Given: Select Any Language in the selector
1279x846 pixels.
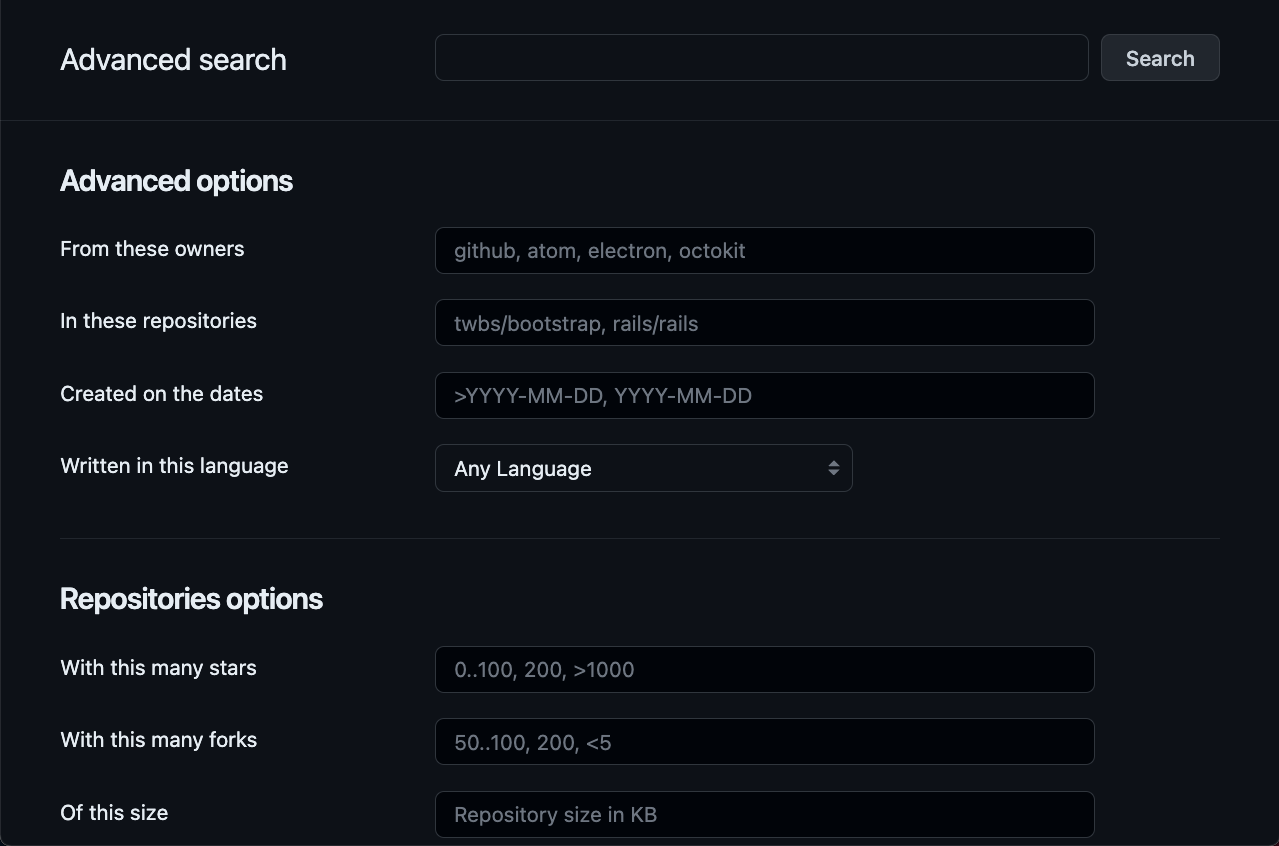Looking at the screenshot, I should click(x=643, y=467).
